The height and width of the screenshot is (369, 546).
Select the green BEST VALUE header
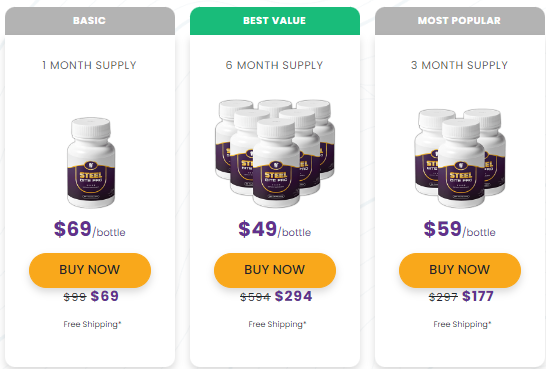[x=275, y=21]
